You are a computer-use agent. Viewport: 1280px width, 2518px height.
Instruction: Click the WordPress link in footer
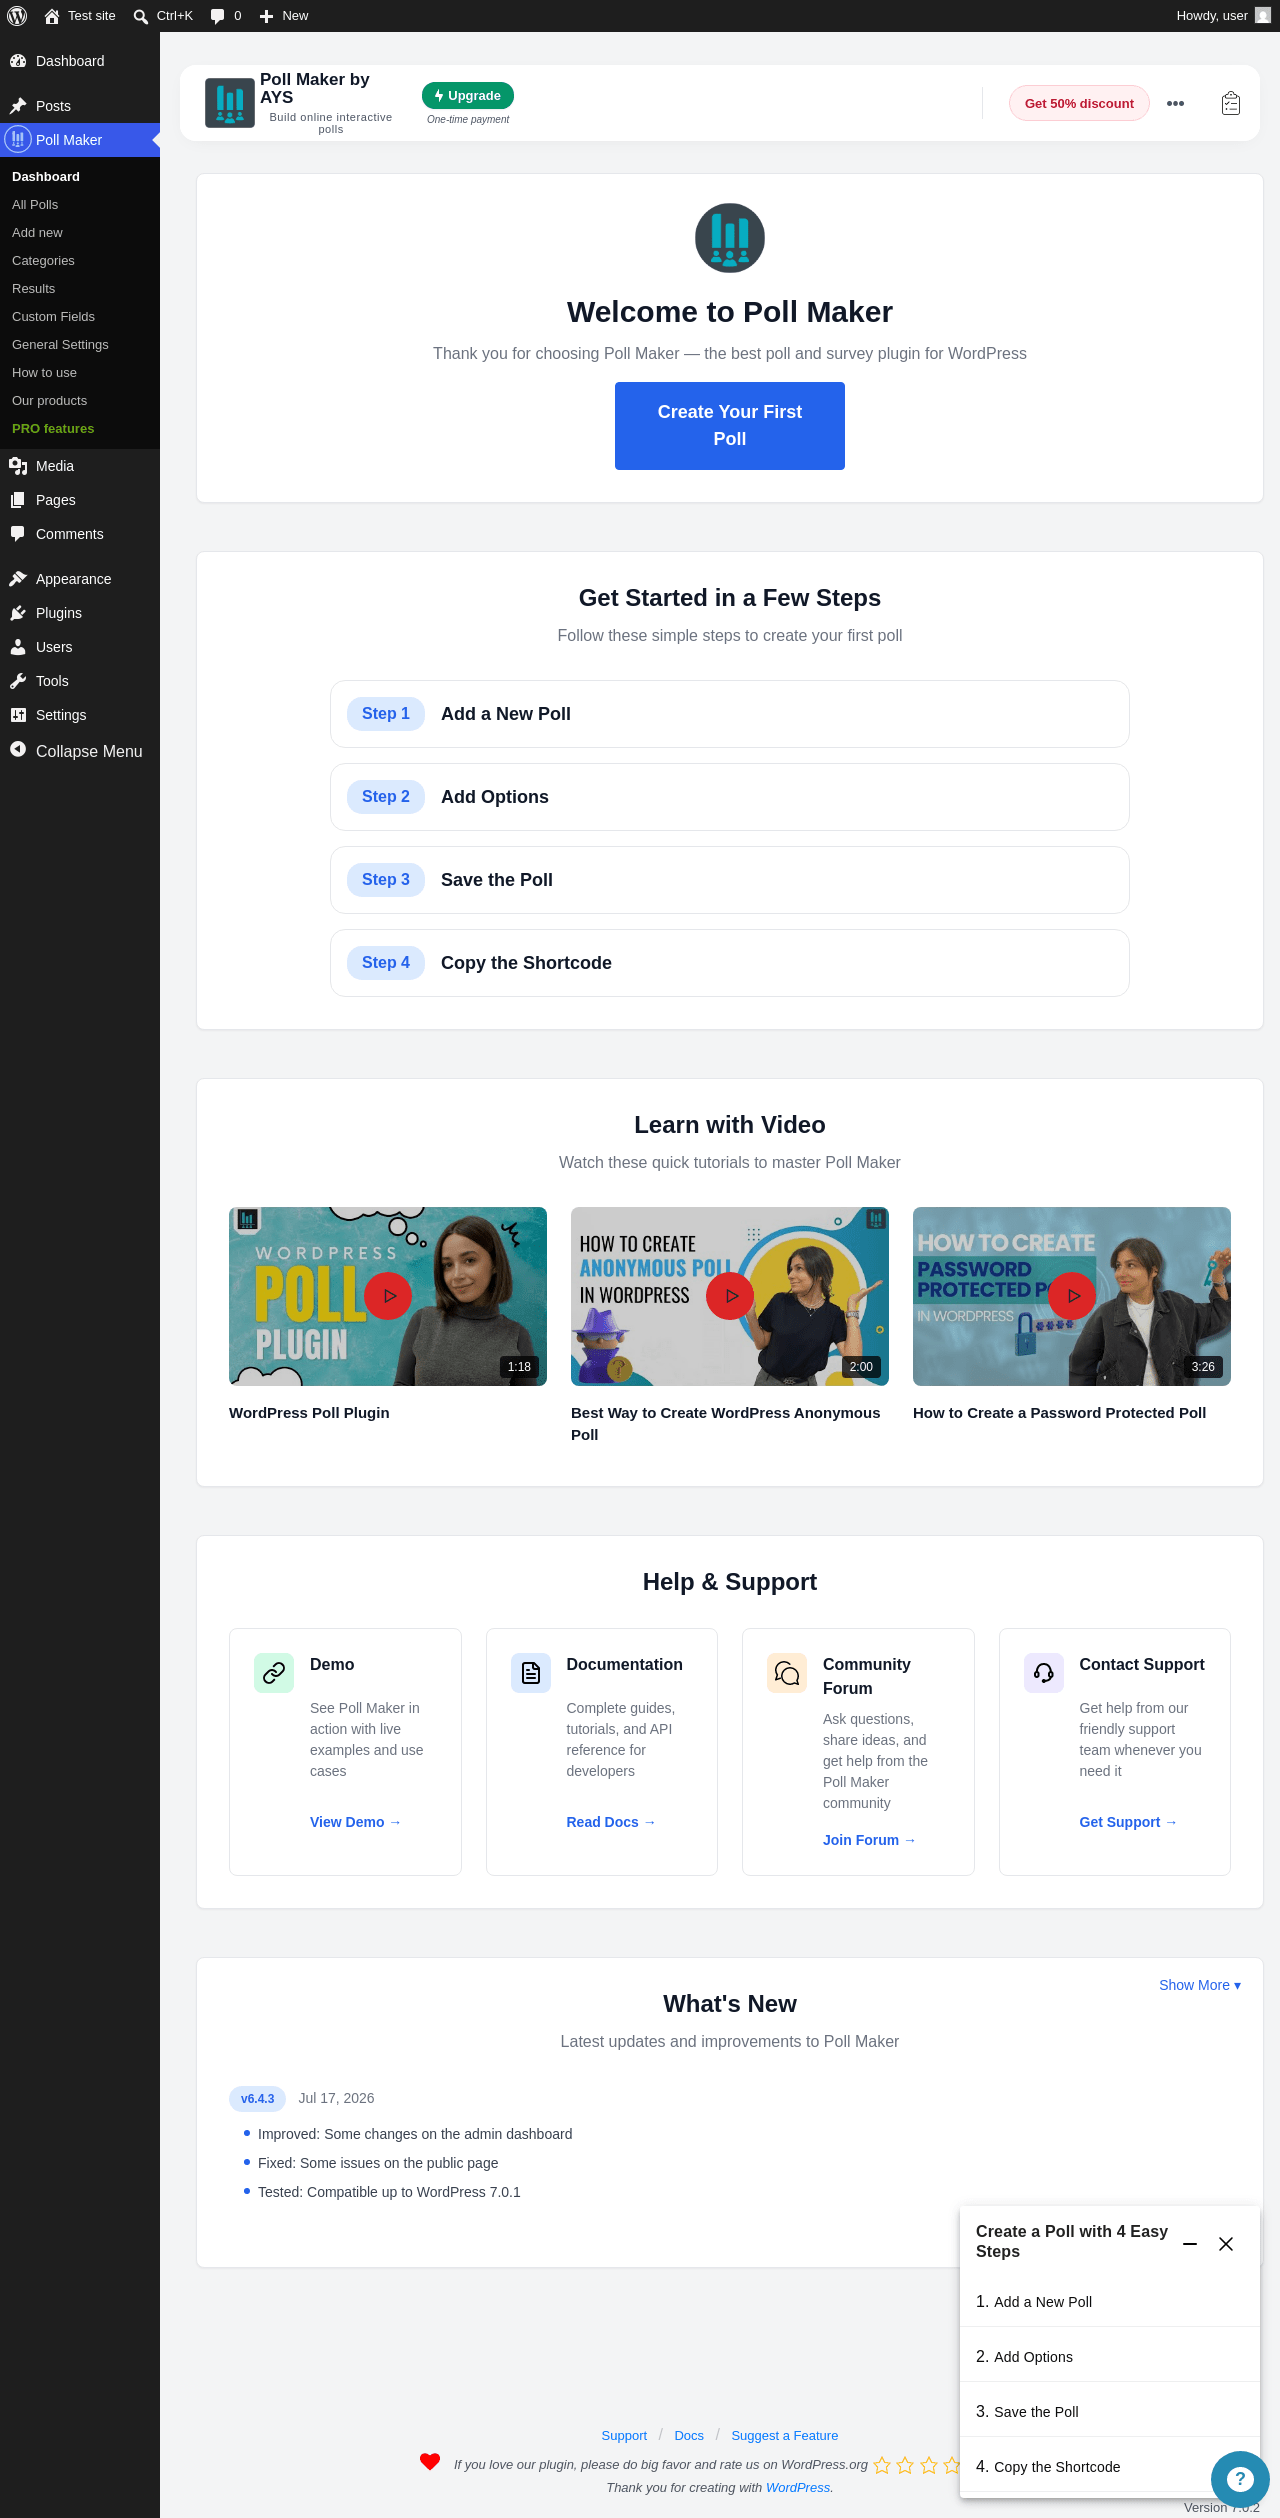coord(798,2488)
